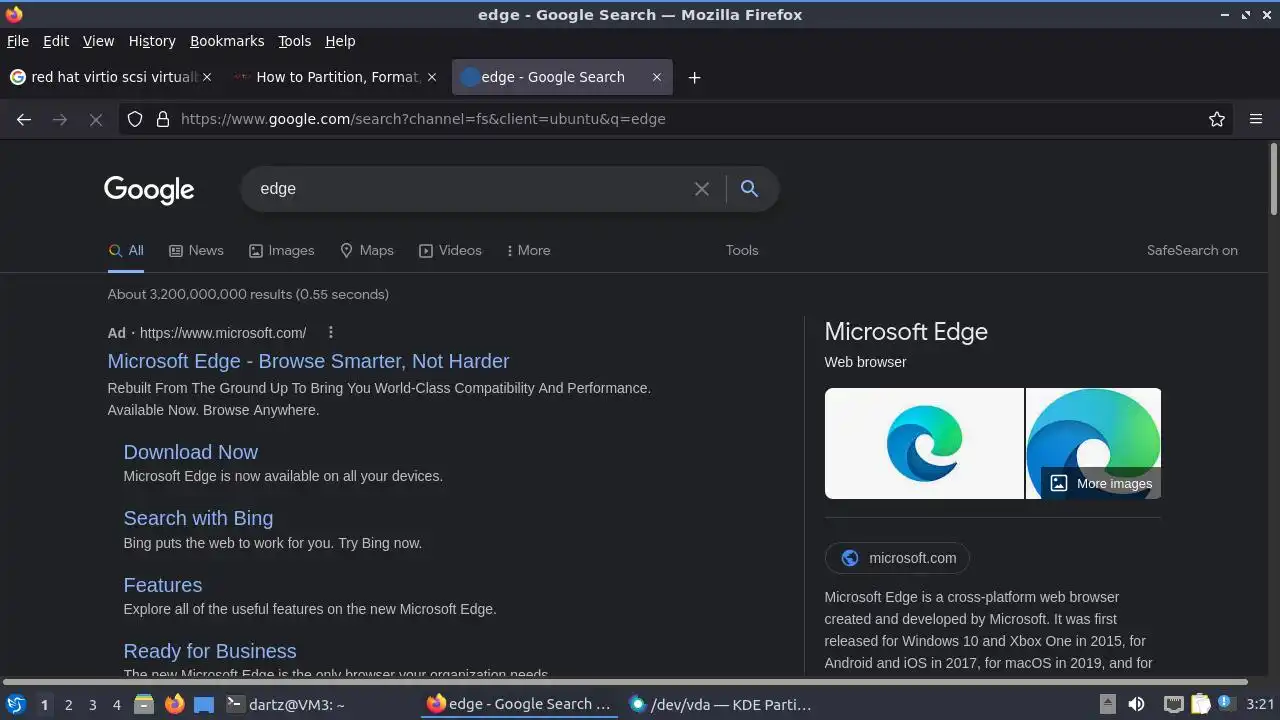Select the Images search filter
The height and width of the screenshot is (720, 1280).
click(282, 251)
